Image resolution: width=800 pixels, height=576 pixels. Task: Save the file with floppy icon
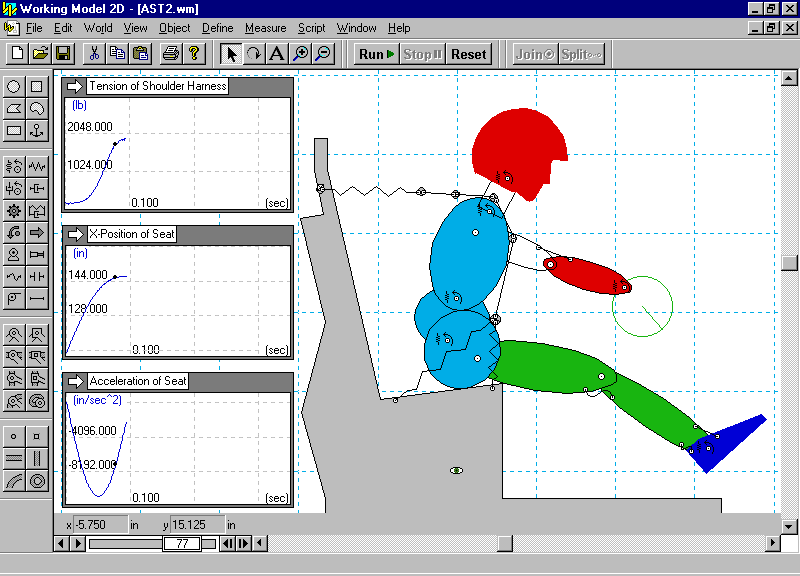[63, 54]
